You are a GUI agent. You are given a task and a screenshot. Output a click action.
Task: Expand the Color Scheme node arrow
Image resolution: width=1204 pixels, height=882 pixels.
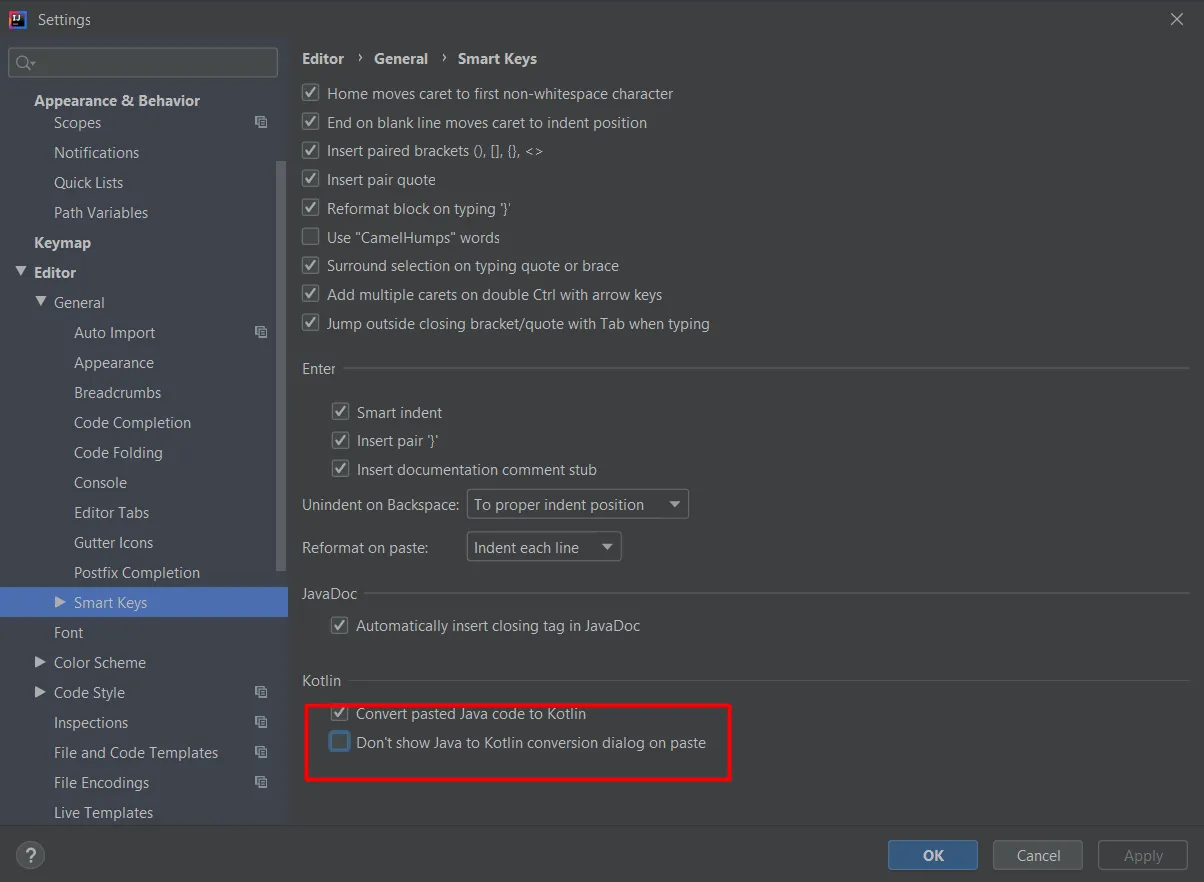click(40, 662)
